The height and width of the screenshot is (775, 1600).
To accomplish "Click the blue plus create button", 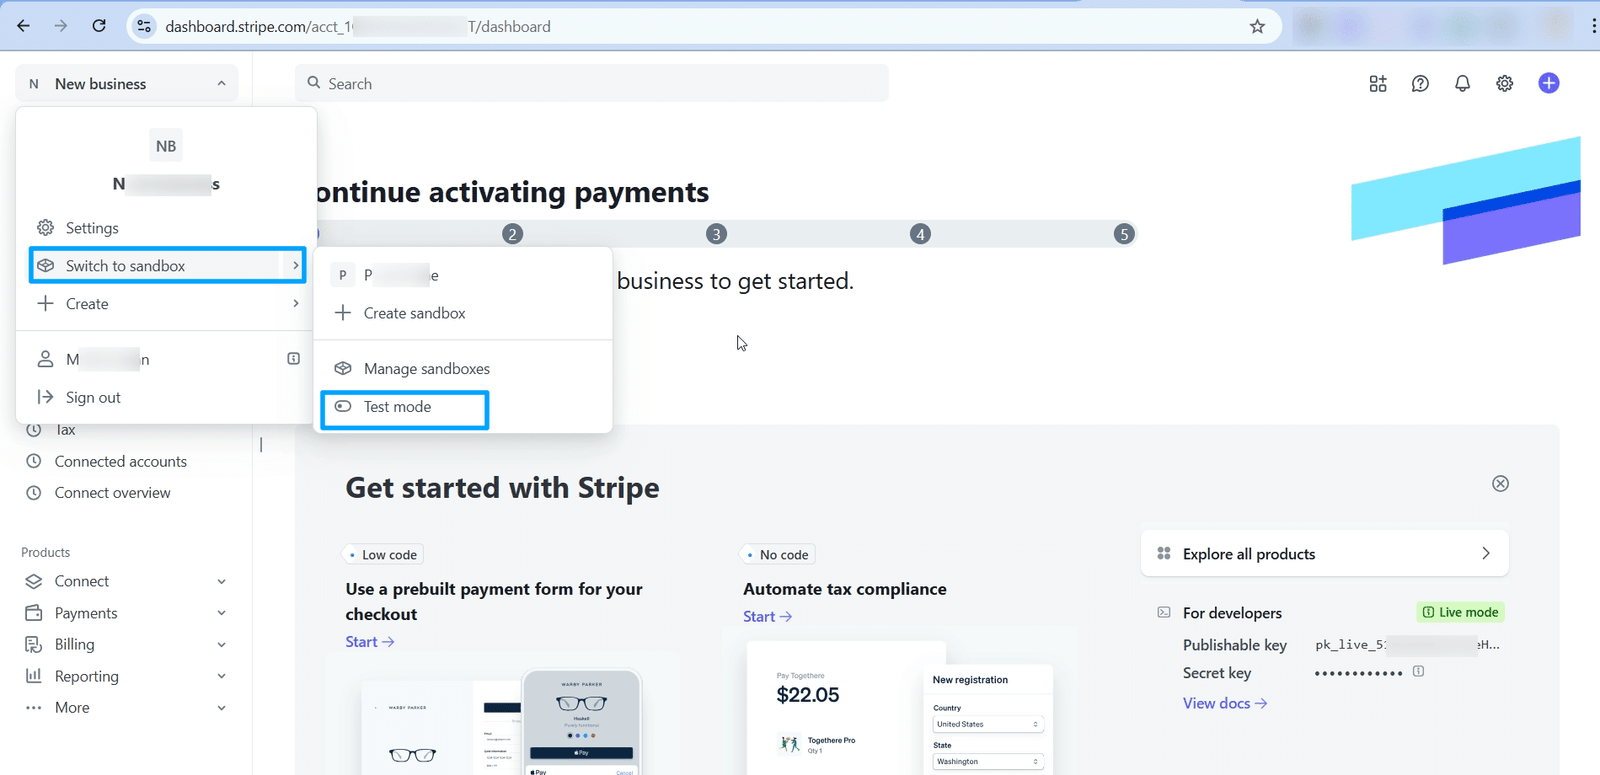I will 1549,83.
